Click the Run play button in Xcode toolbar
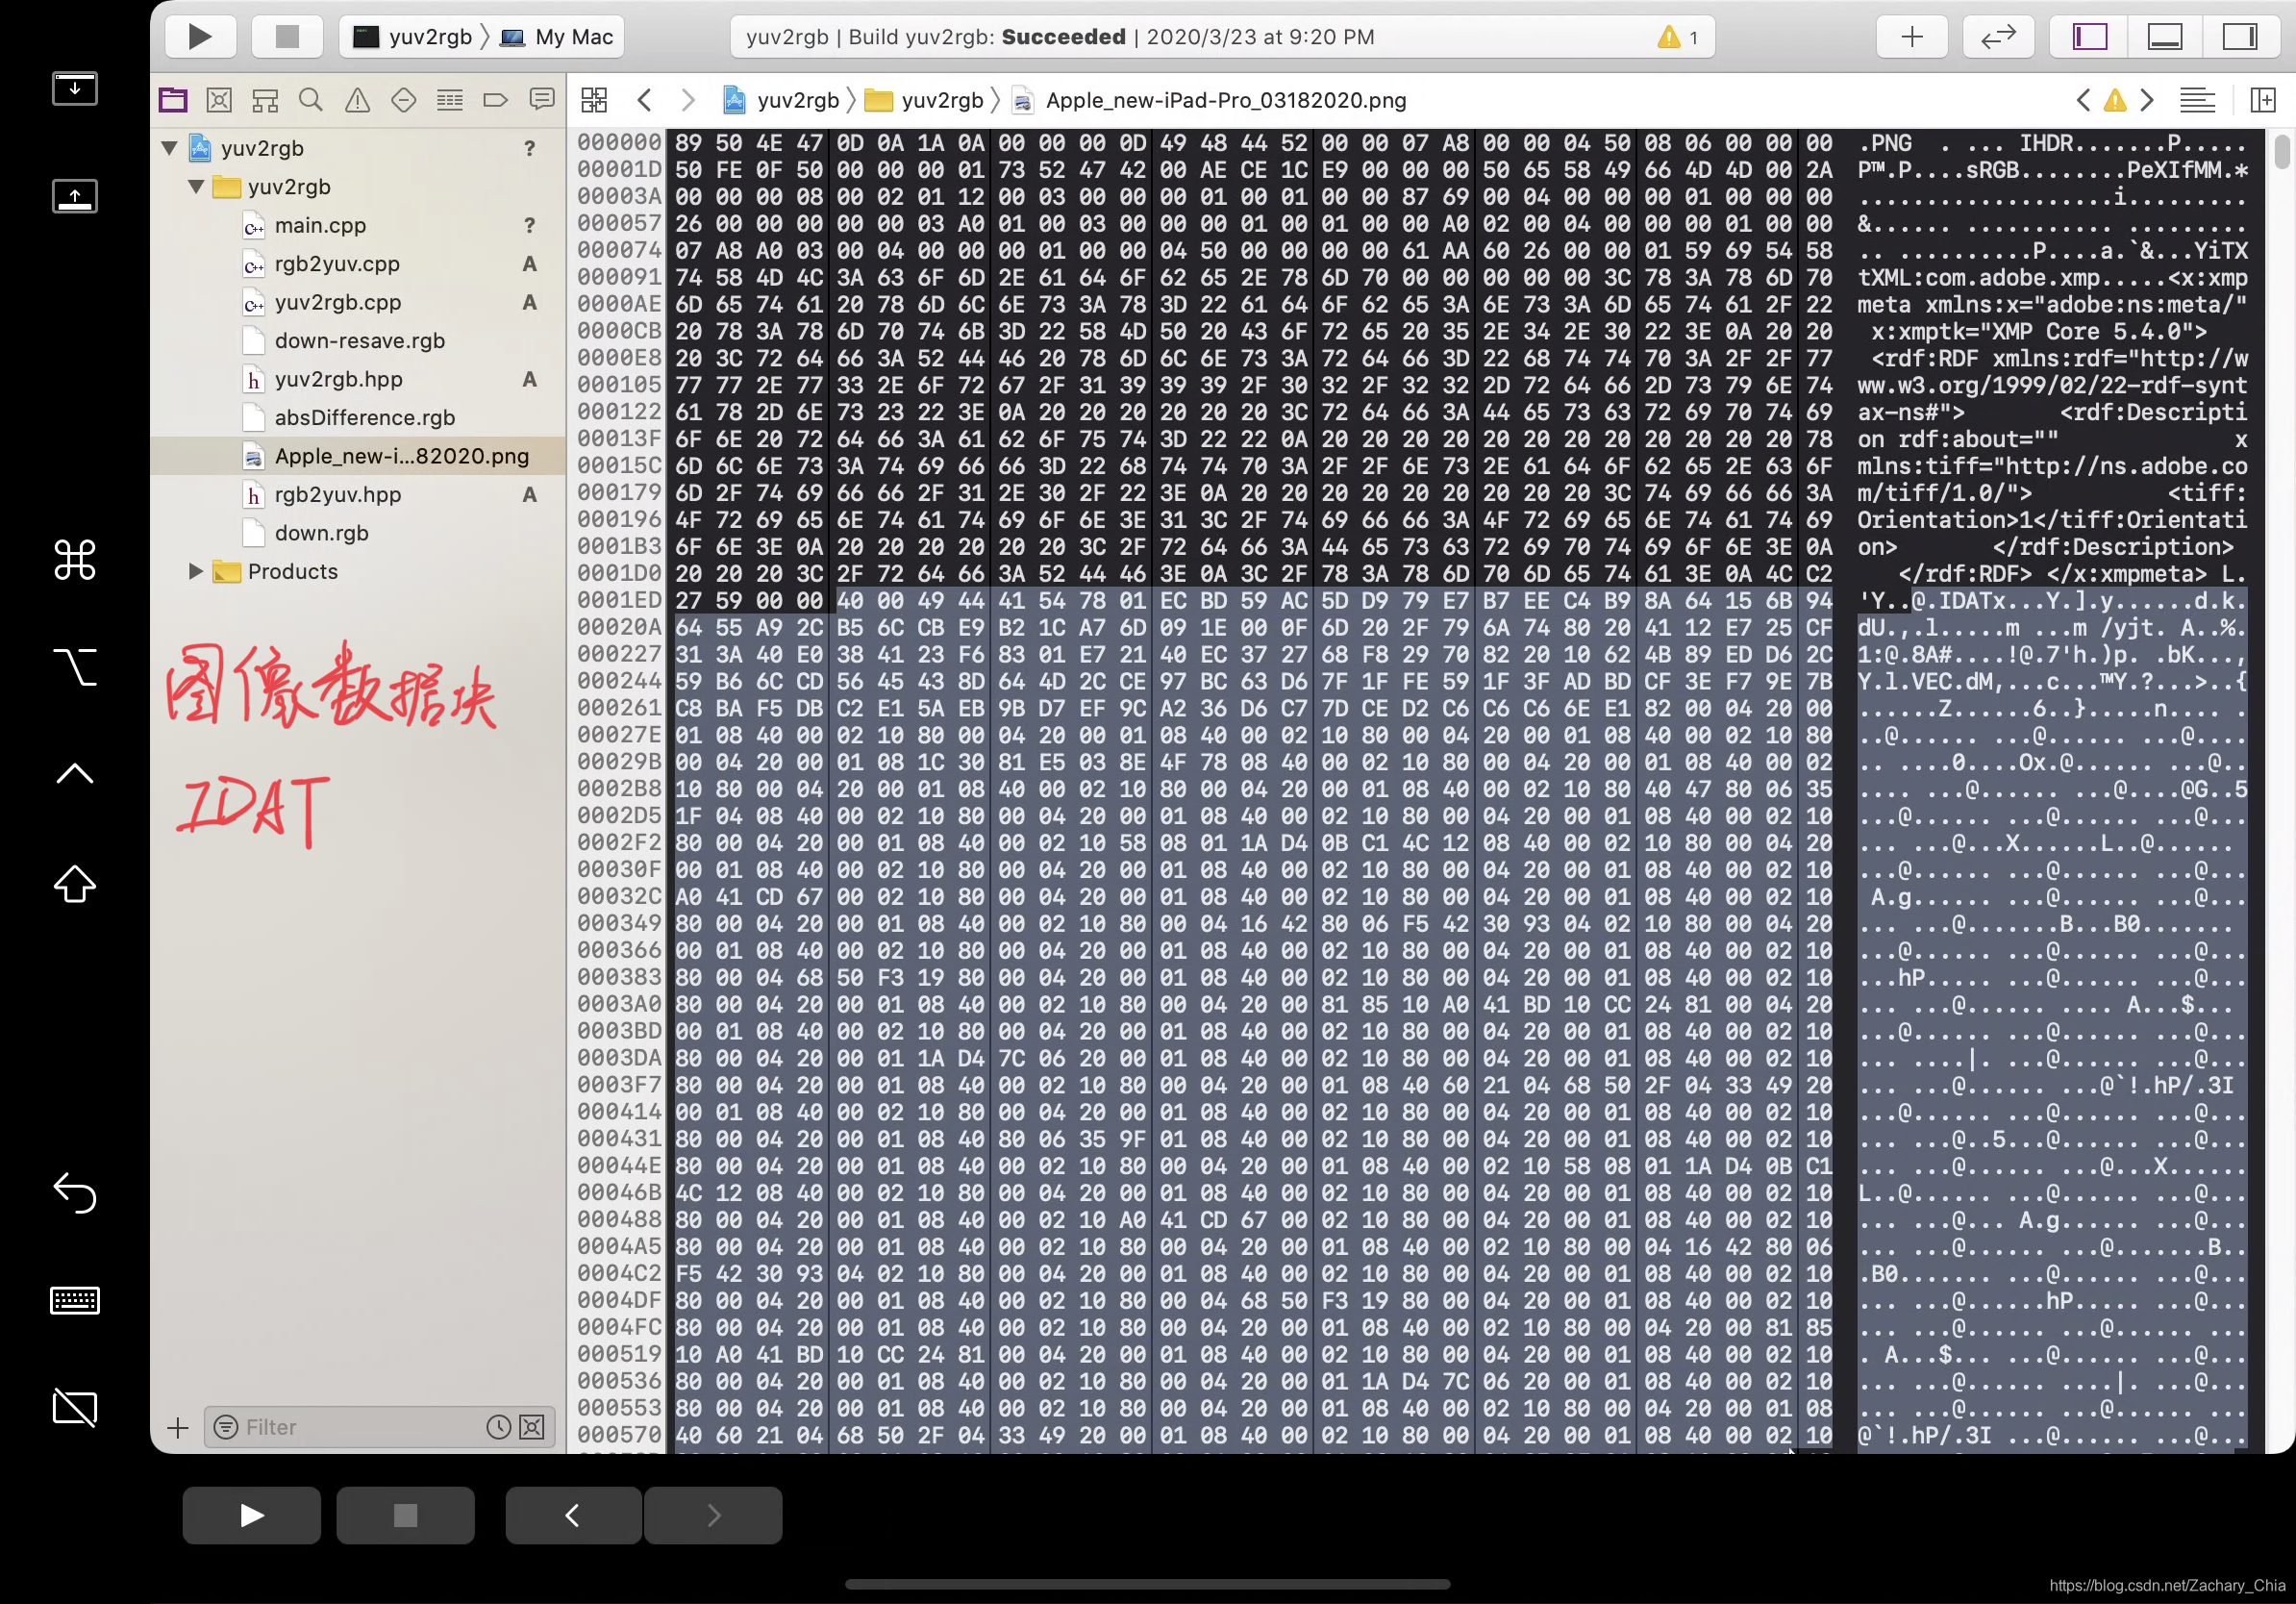Viewport: 2296px width, 1604px height. point(200,37)
